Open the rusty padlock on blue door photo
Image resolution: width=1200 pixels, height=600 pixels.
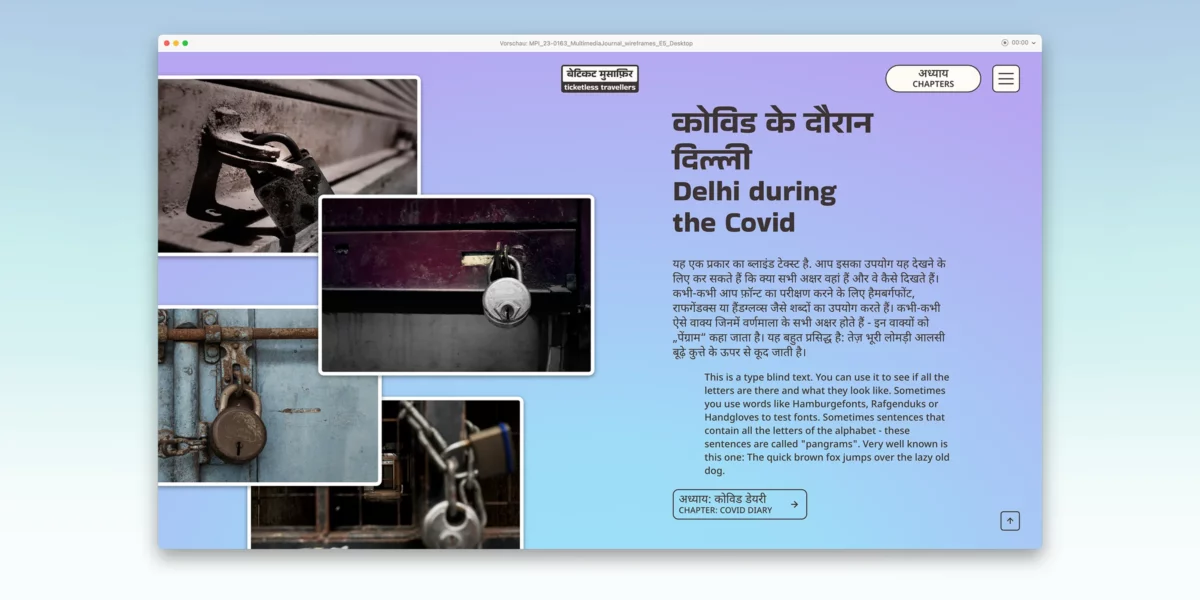[x=269, y=396]
